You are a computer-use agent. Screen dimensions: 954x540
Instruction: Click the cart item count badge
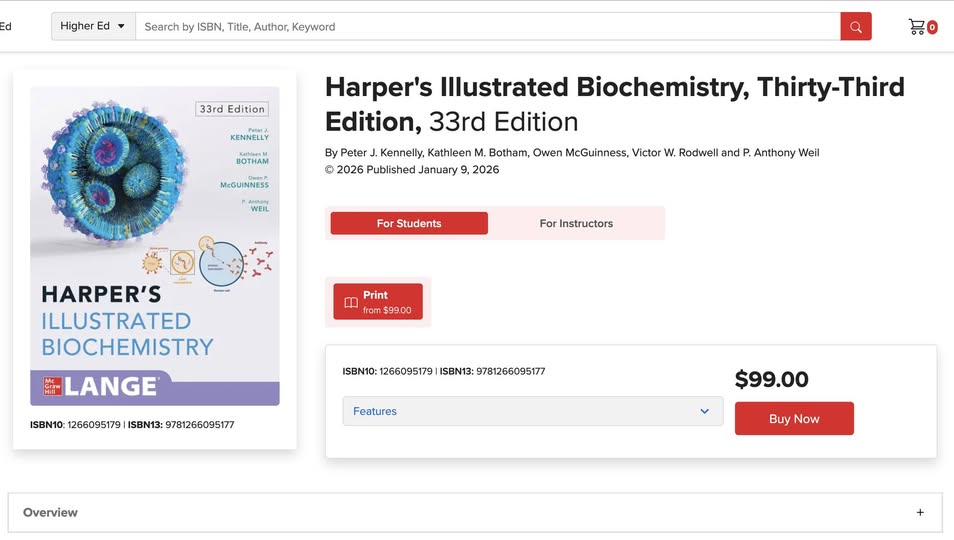pos(932,28)
